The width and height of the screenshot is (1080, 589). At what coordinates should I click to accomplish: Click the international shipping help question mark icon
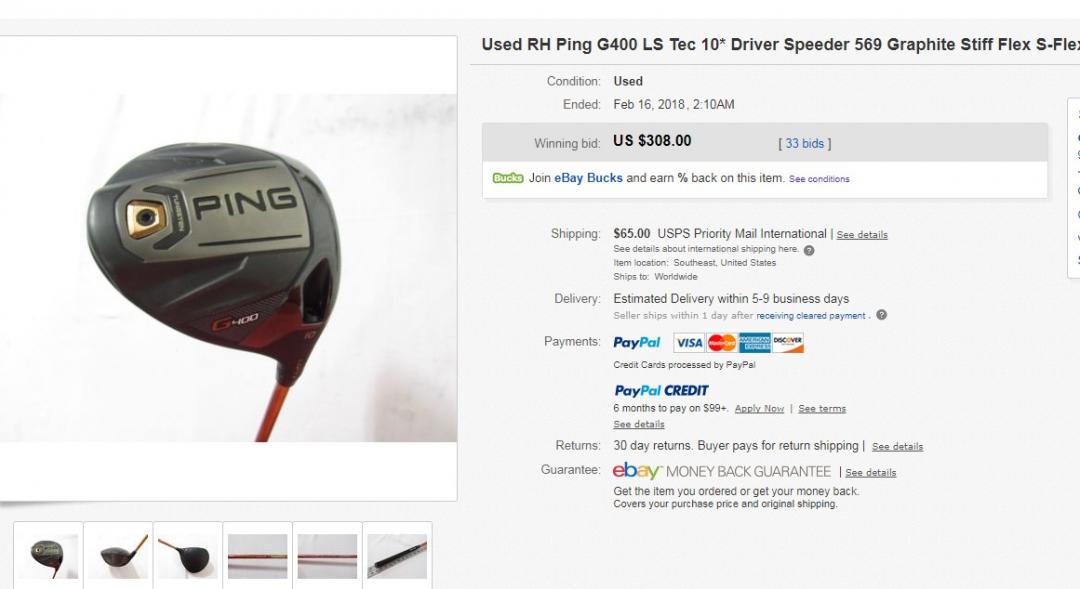[x=809, y=250]
